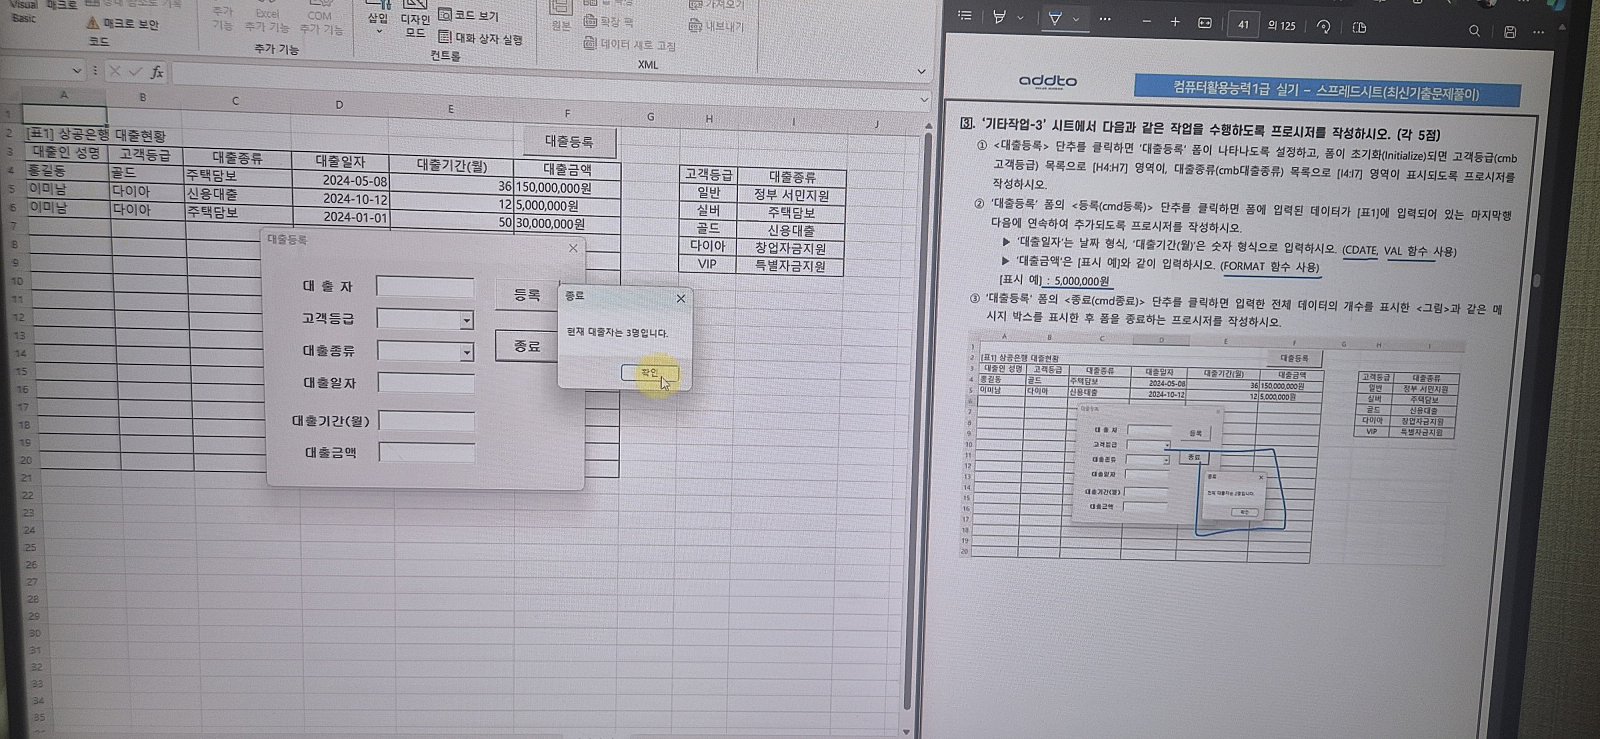Open 매크로 보안 in the Excel ribbon
Viewport: 1600px width, 739px height.
coord(122,23)
